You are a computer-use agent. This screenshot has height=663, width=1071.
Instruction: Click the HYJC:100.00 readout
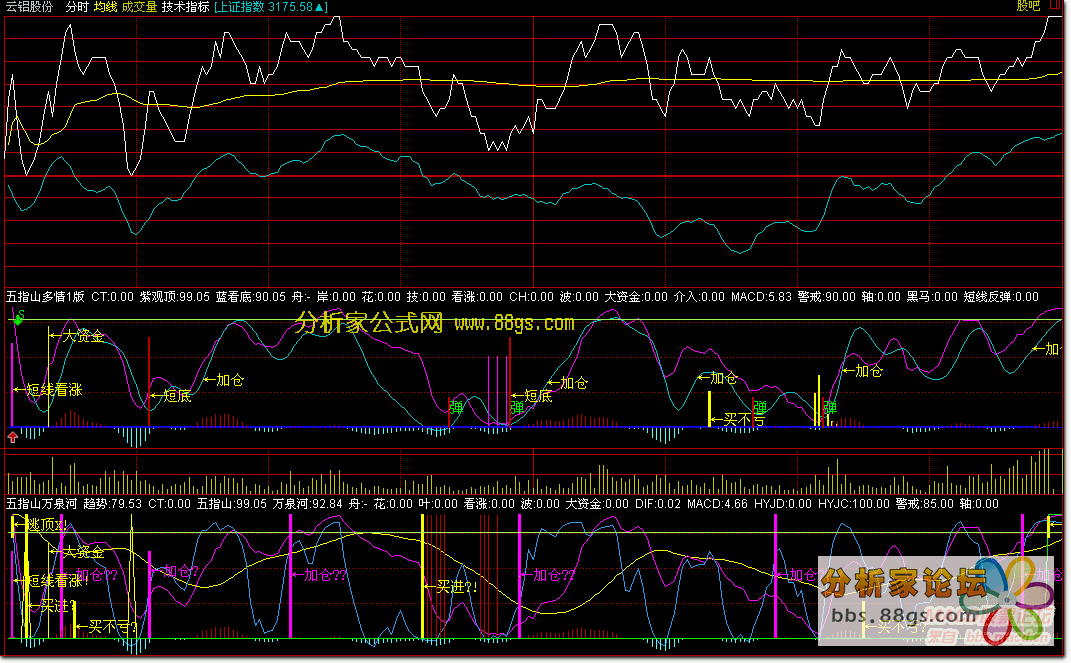(854, 504)
